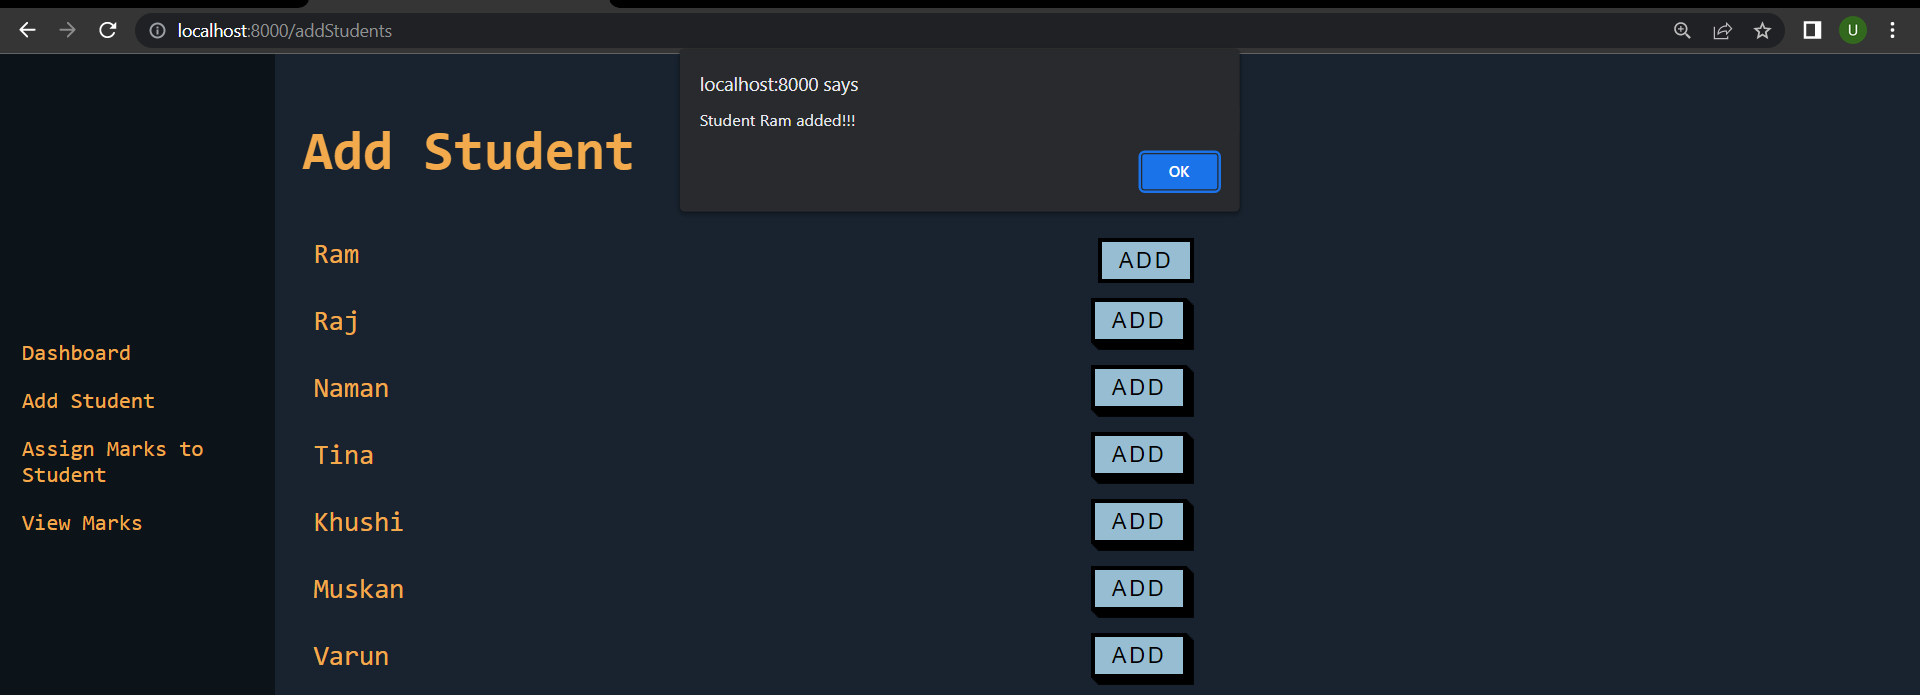The image size is (1920, 695).
Task: Add student Tina
Action: tap(1141, 457)
